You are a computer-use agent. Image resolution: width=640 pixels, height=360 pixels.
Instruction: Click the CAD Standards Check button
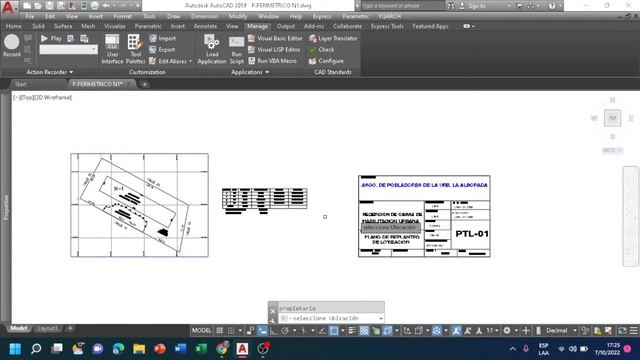point(322,50)
